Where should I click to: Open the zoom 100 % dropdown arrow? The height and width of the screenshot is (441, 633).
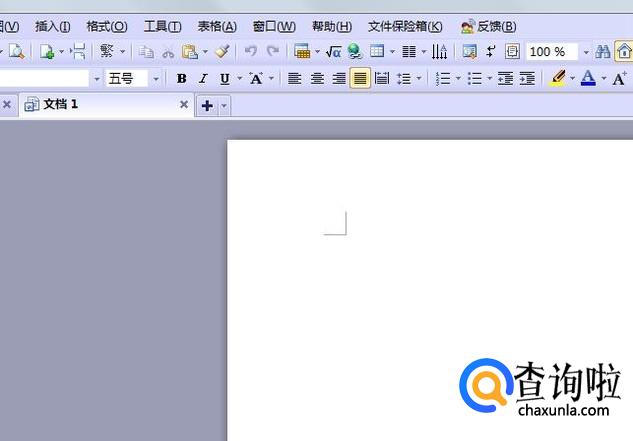[x=586, y=52]
